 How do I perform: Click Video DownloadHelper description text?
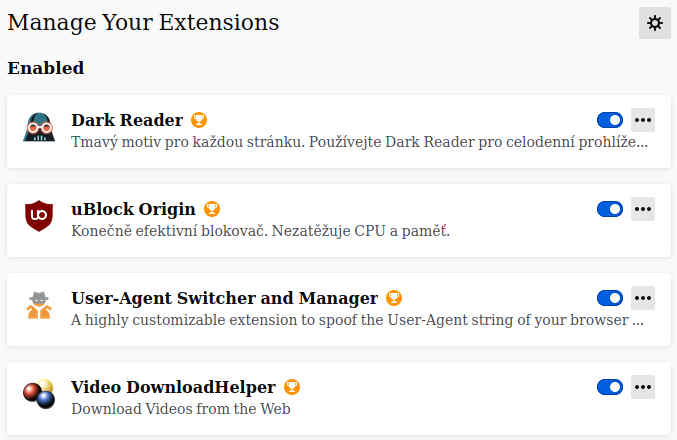(181, 408)
